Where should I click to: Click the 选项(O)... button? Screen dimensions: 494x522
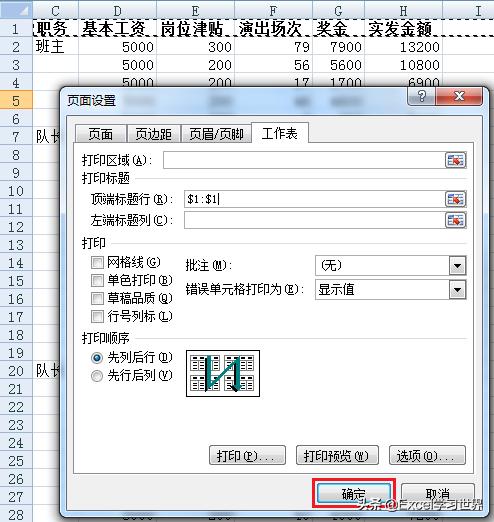[x=427, y=455]
